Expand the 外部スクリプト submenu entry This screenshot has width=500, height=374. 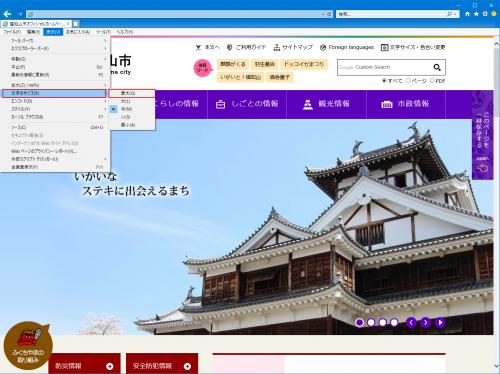54,159
